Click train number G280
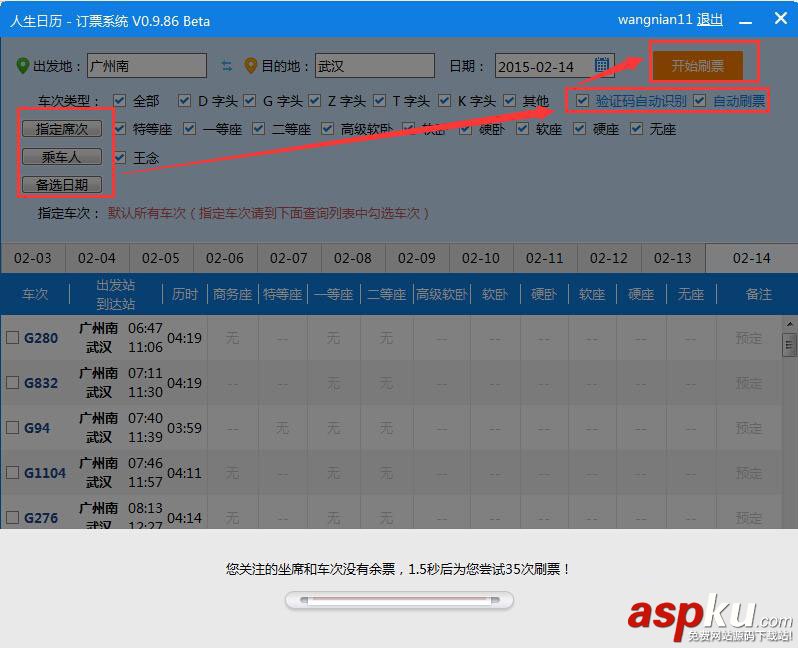Viewport: 798px width, 648px height. pos(41,338)
